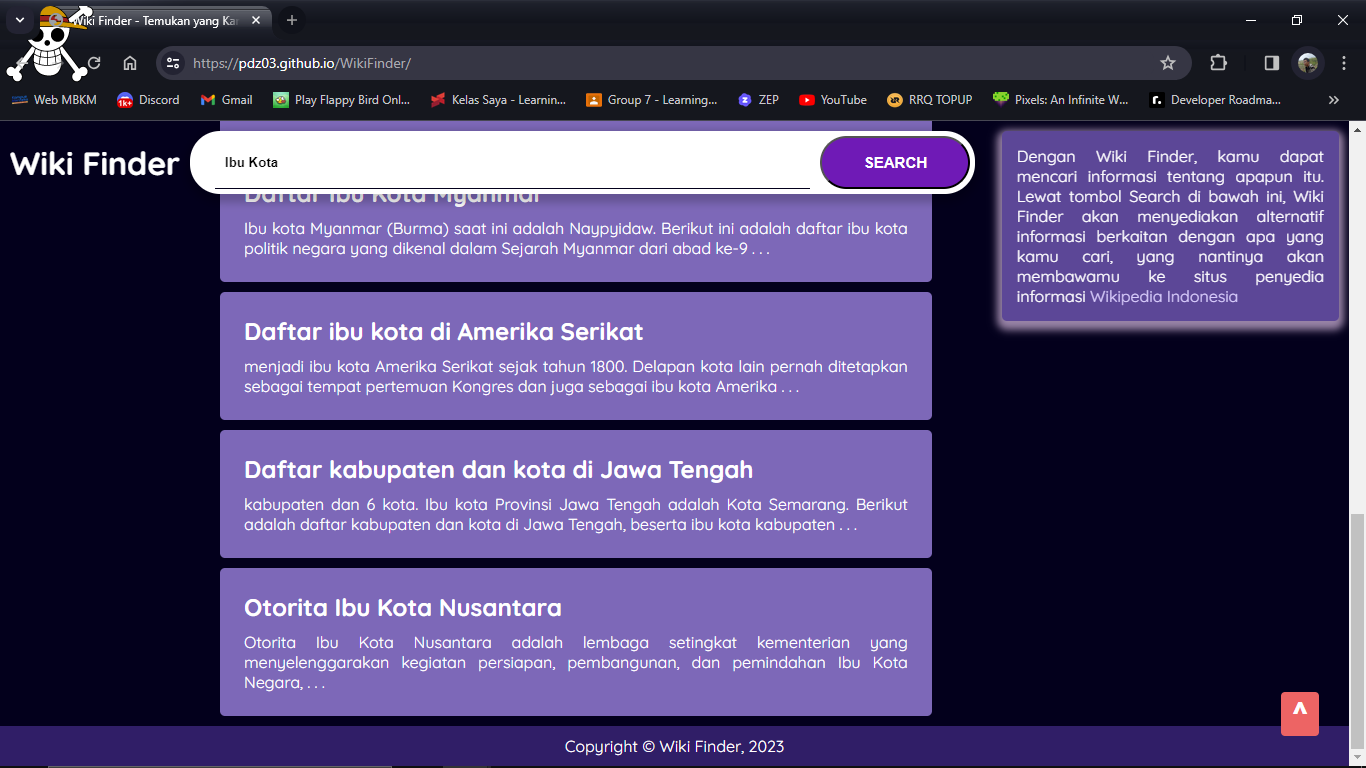
Task: Follow the Wikipedia Indonesia link
Action: pos(1164,297)
